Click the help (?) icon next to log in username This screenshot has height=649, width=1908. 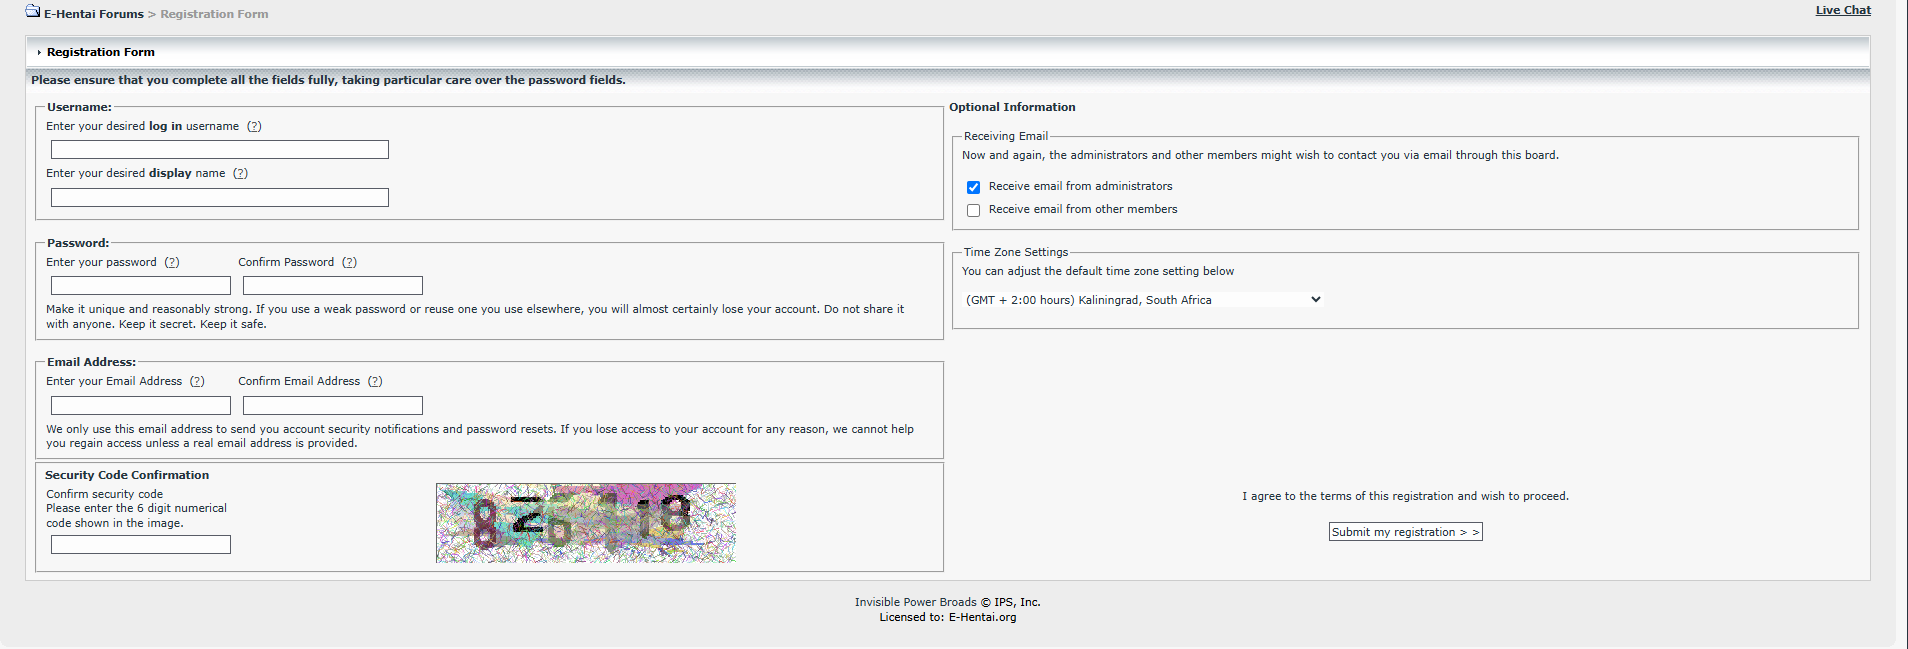tap(254, 127)
